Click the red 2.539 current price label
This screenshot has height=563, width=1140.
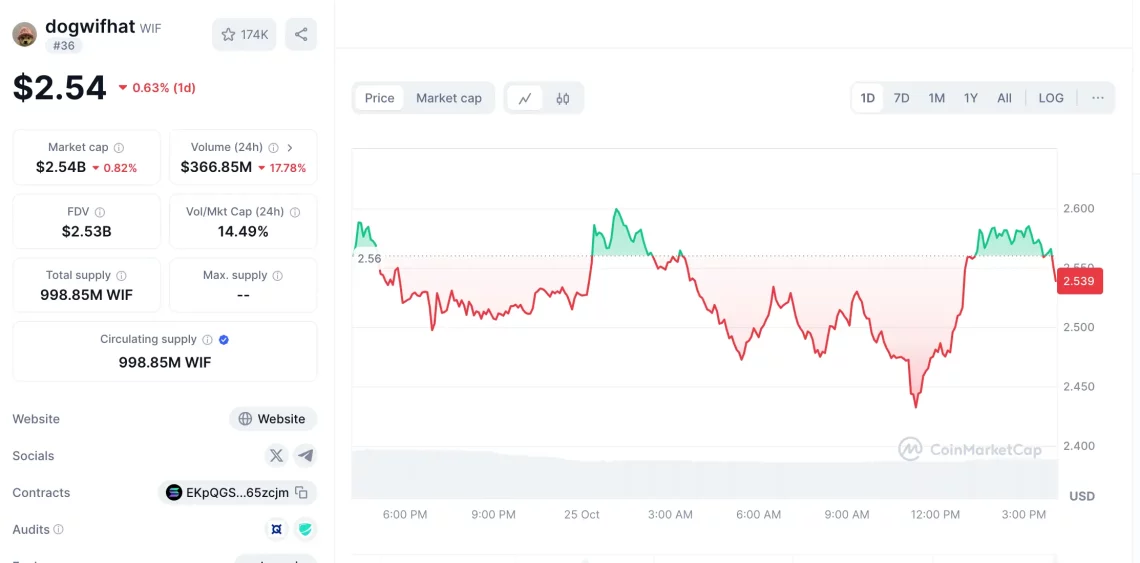pyautogui.click(x=1078, y=281)
